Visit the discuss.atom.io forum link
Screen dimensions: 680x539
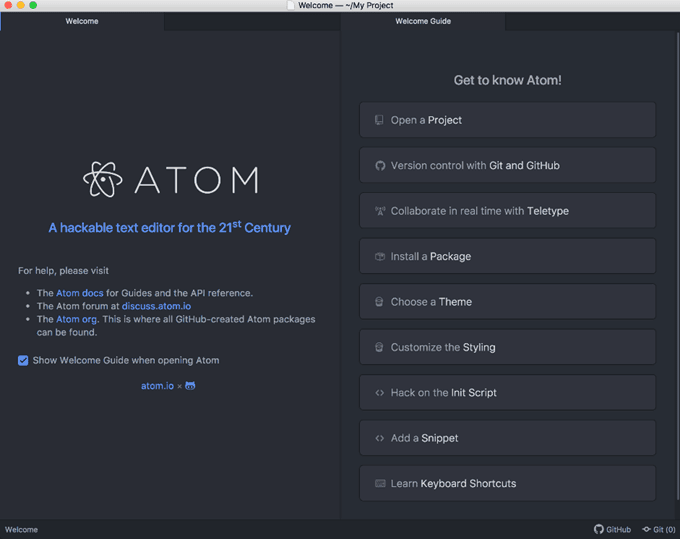coord(156,306)
